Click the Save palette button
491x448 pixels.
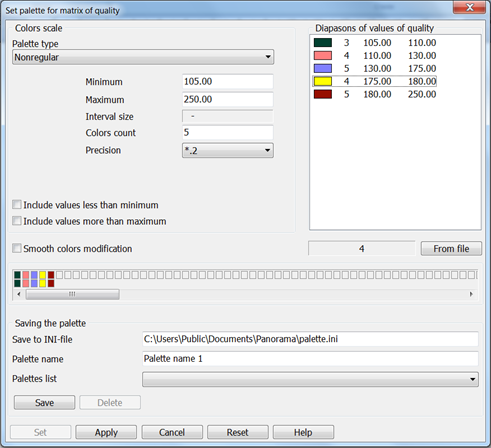point(44,403)
